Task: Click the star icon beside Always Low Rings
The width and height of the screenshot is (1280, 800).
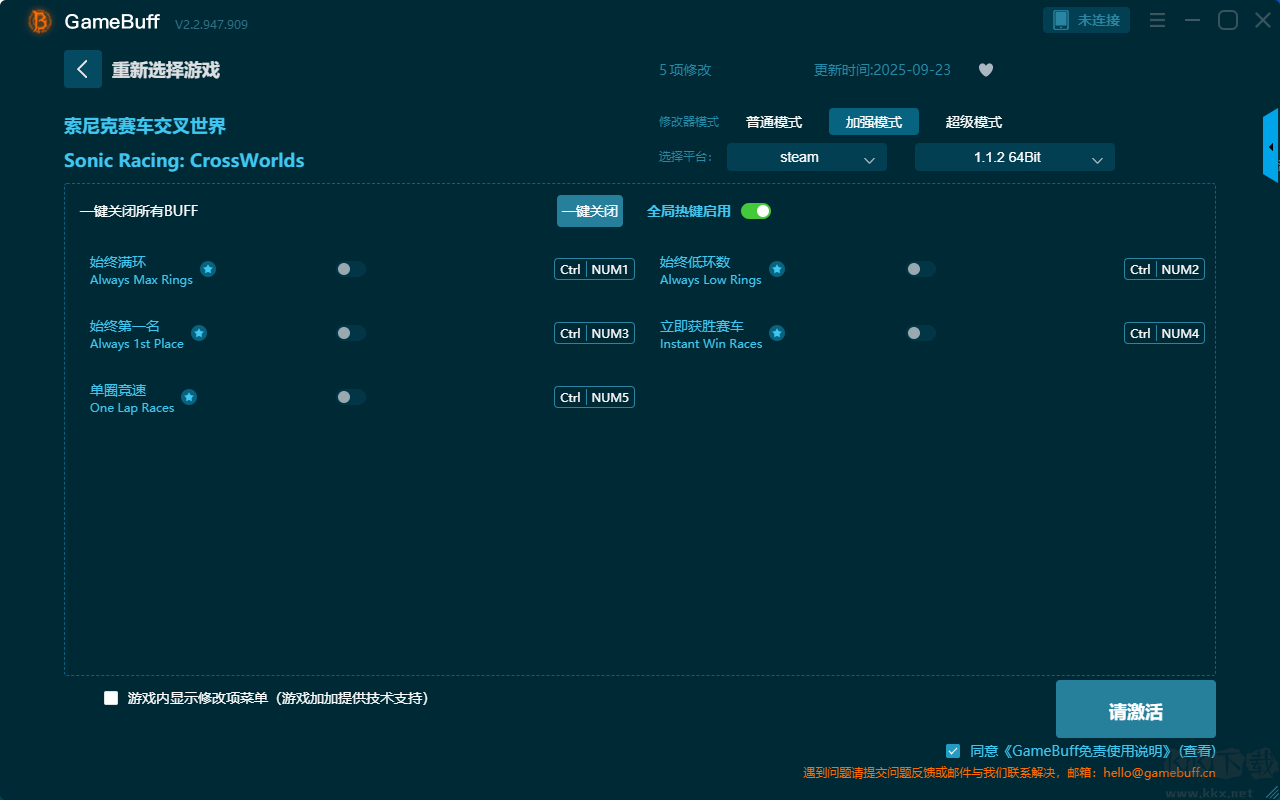Action: coord(777,269)
